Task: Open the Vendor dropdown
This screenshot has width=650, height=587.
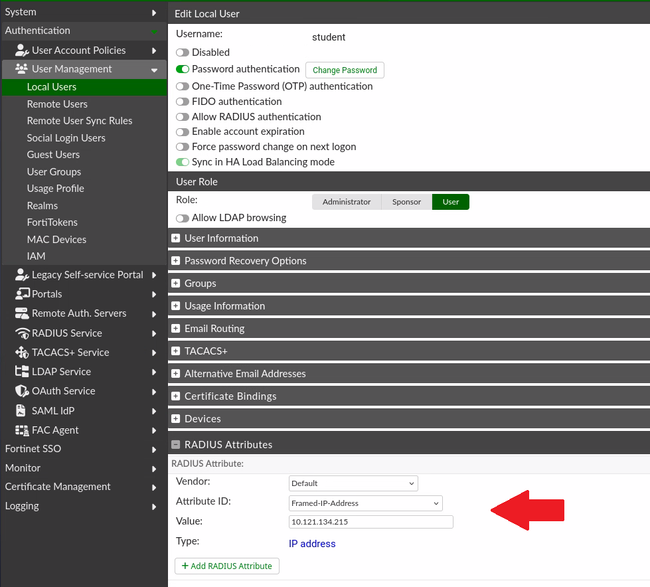Action: coord(352,483)
